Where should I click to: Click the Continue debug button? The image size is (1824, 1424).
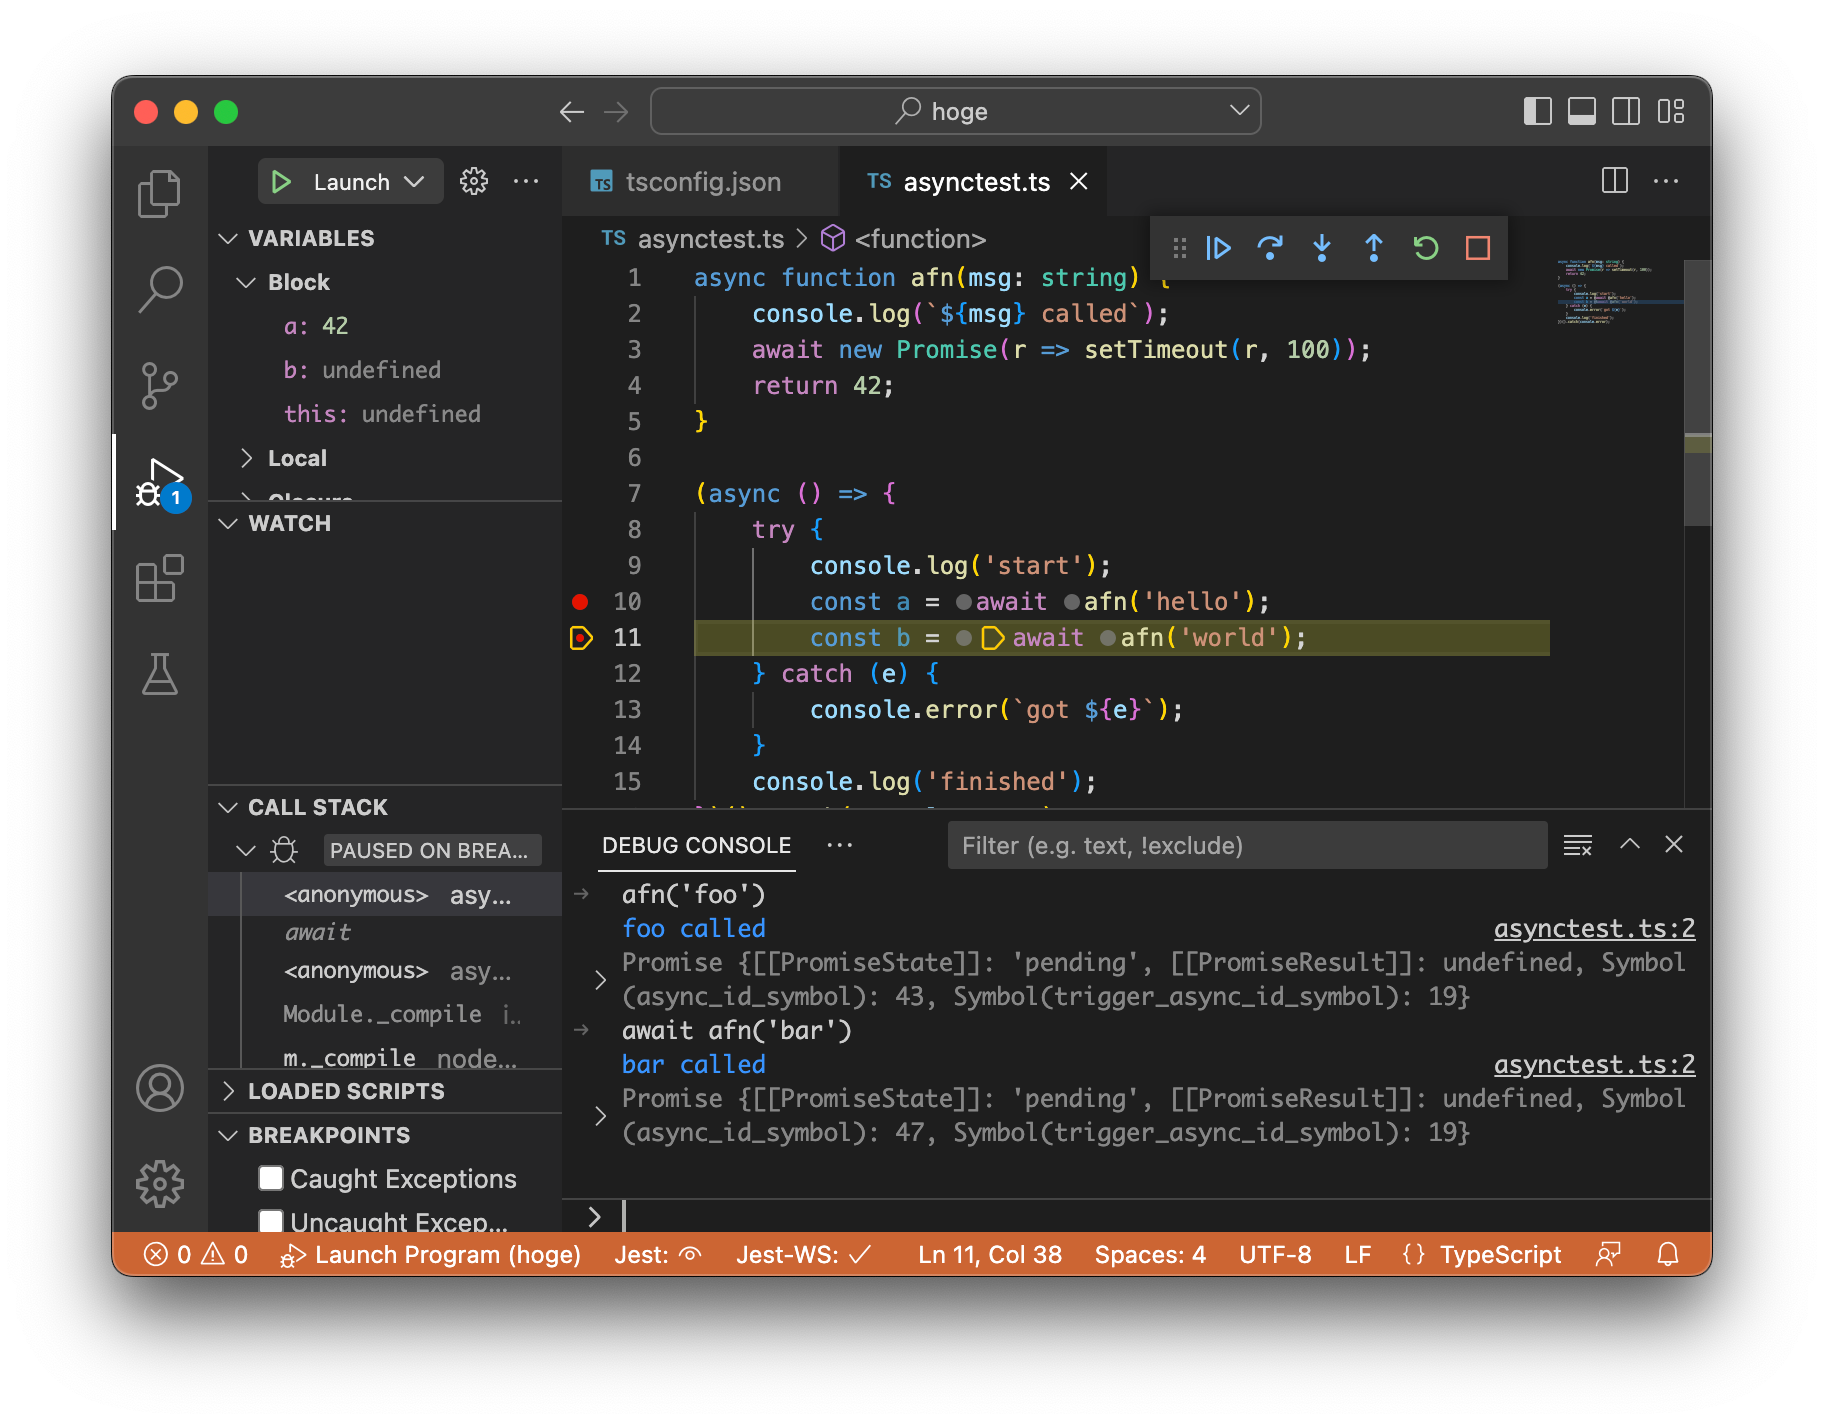pyautogui.click(x=1218, y=248)
